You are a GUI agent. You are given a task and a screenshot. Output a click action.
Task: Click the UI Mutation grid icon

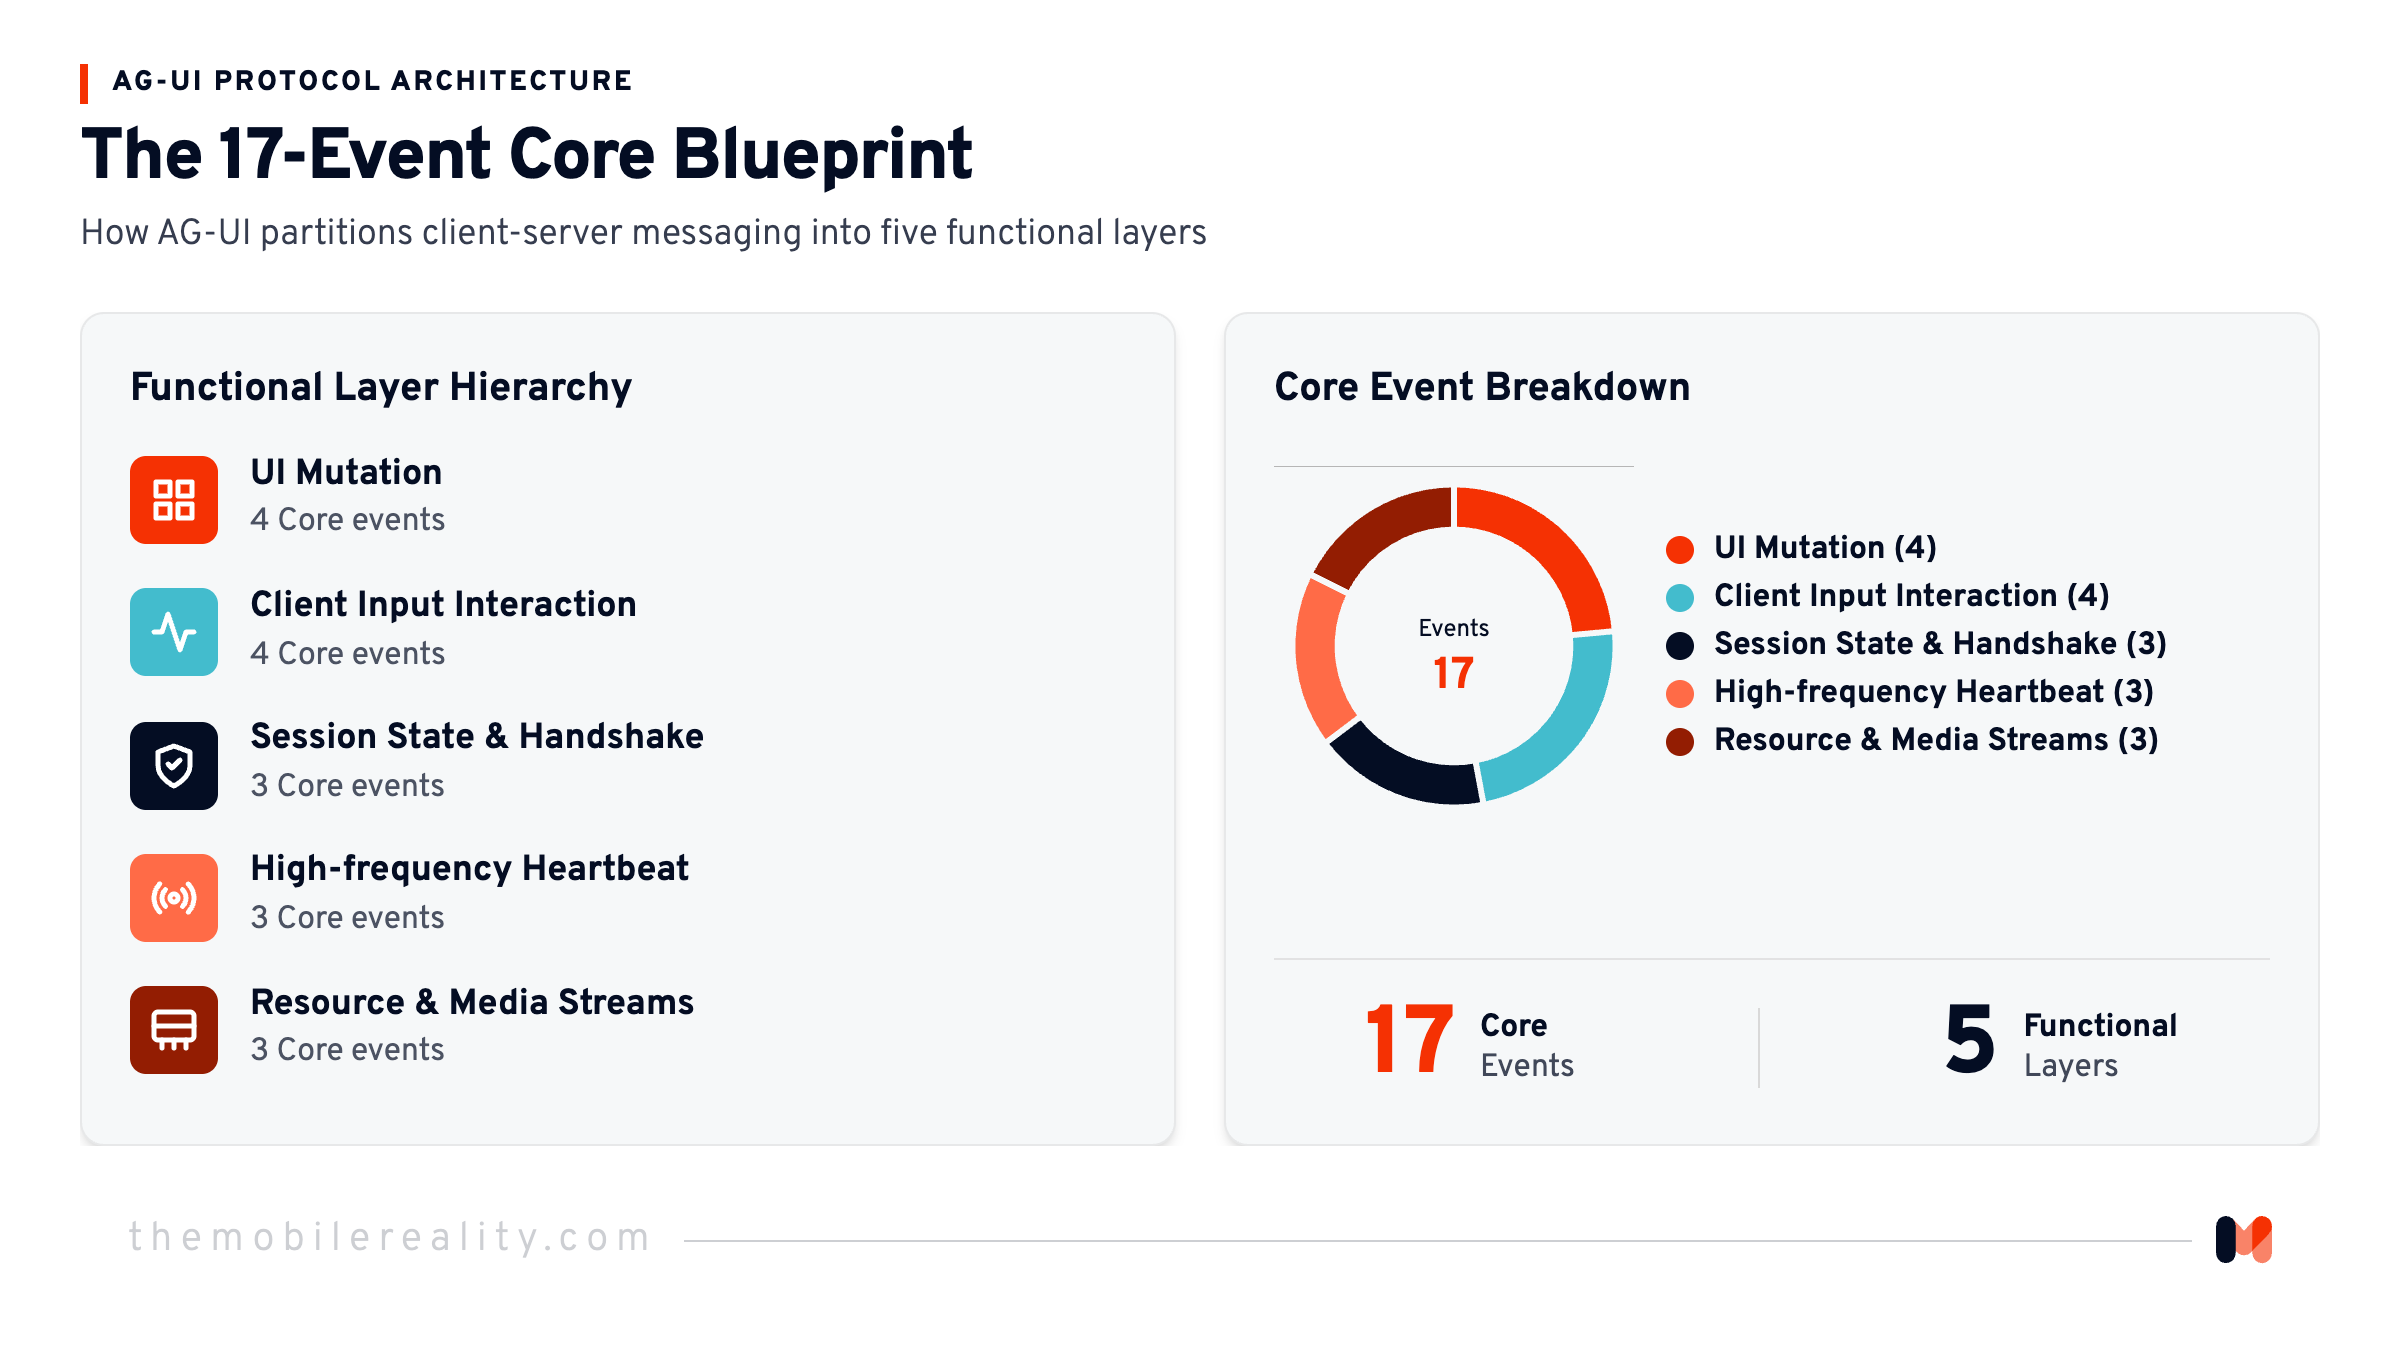(174, 500)
